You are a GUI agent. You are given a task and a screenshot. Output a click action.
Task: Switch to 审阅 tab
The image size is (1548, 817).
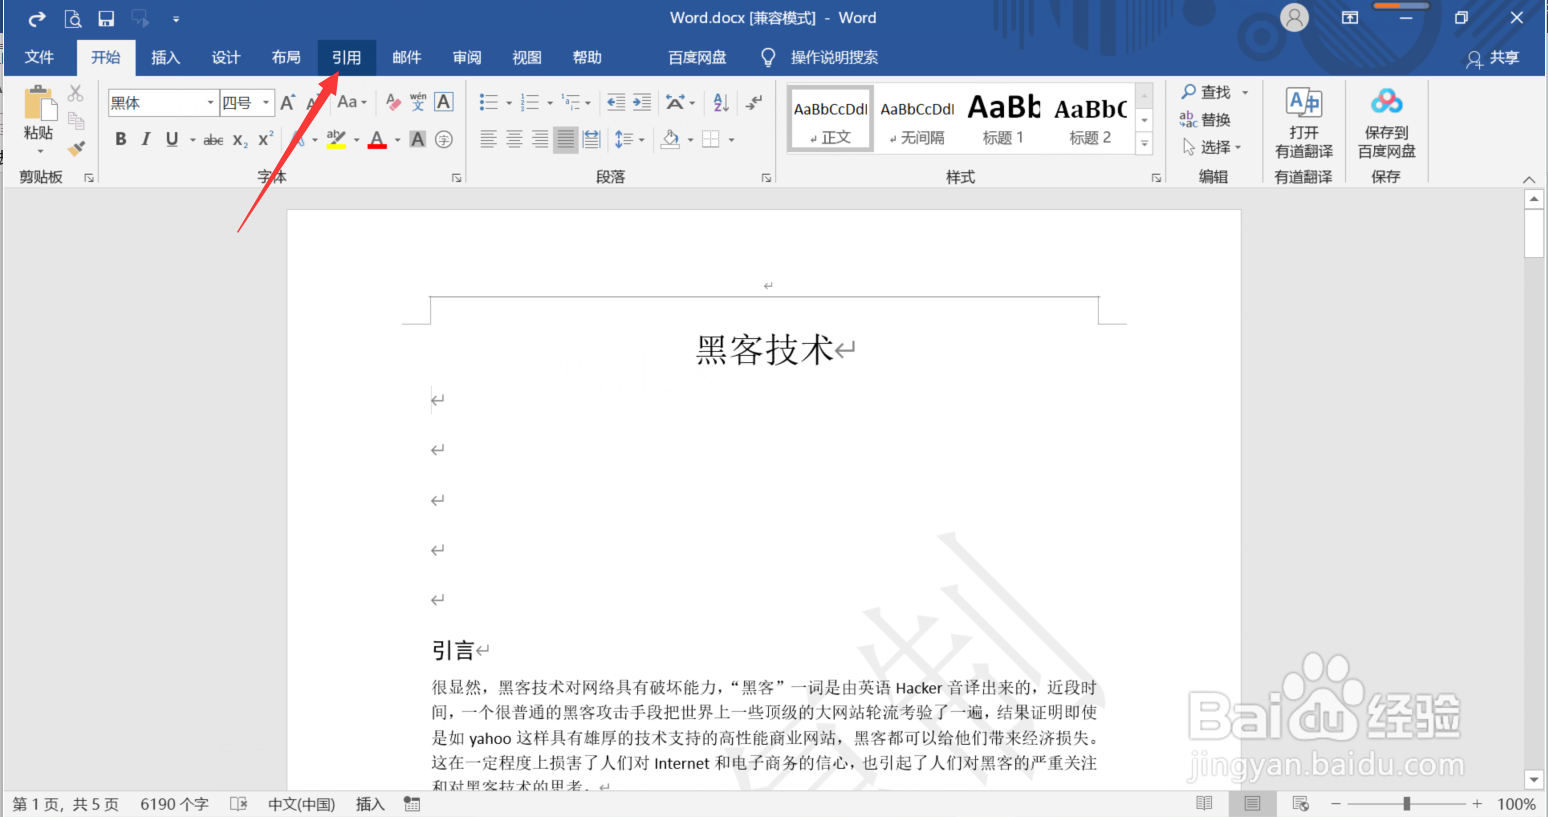[467, 57]
